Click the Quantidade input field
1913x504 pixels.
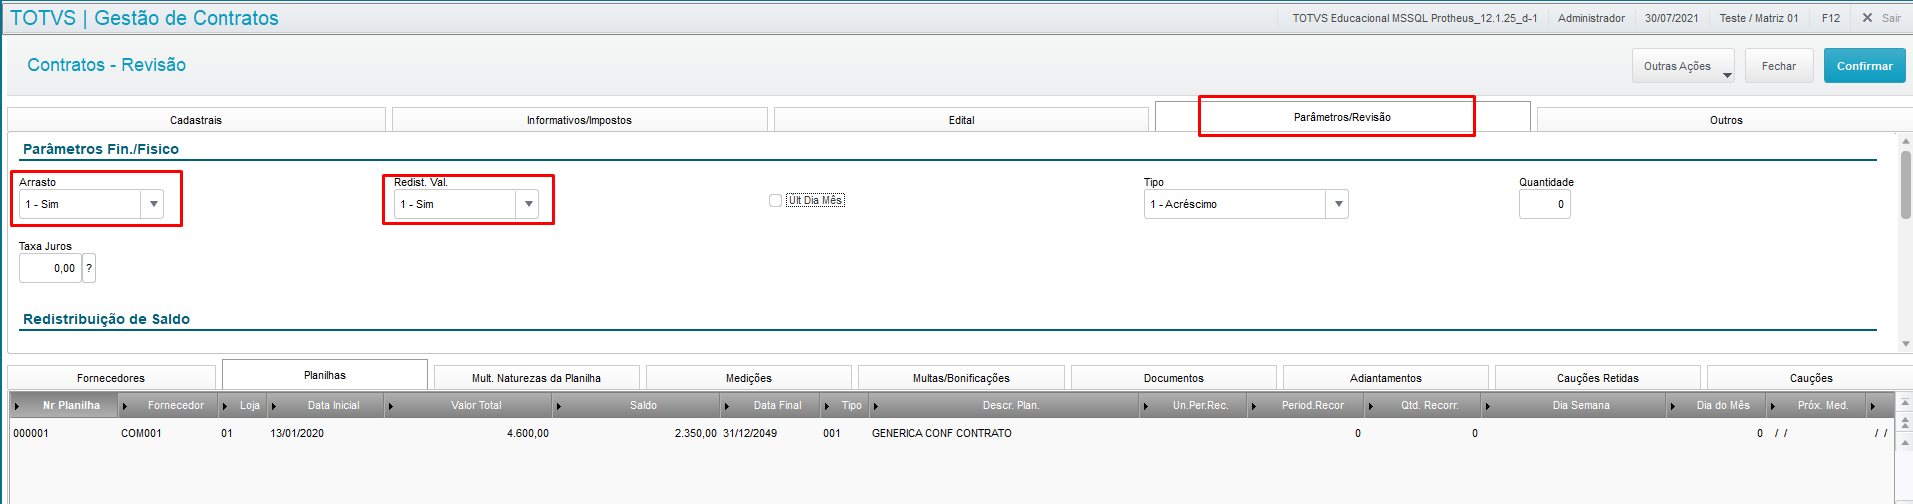tap(1544, 204)
